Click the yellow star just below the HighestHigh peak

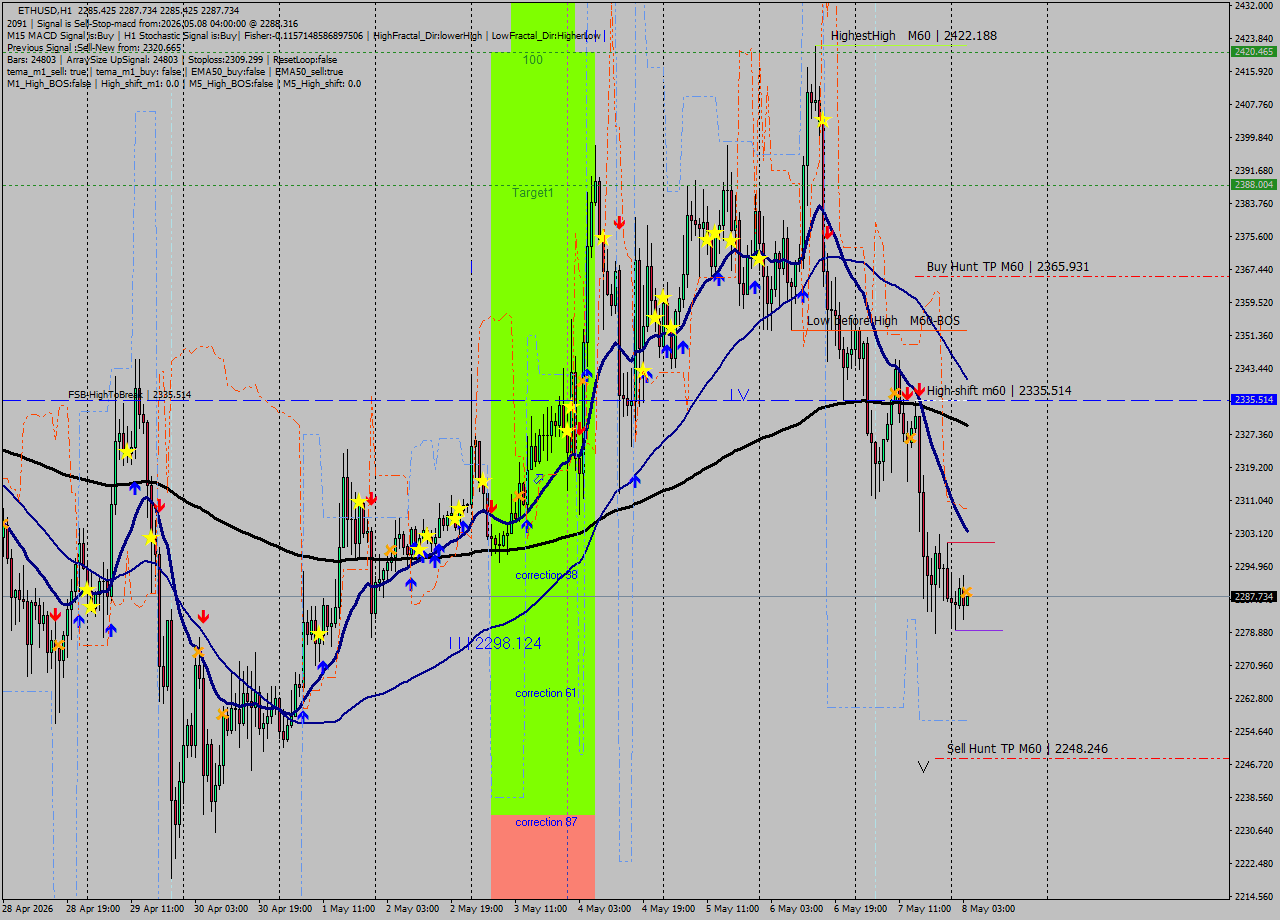click(x=823, y=120)
